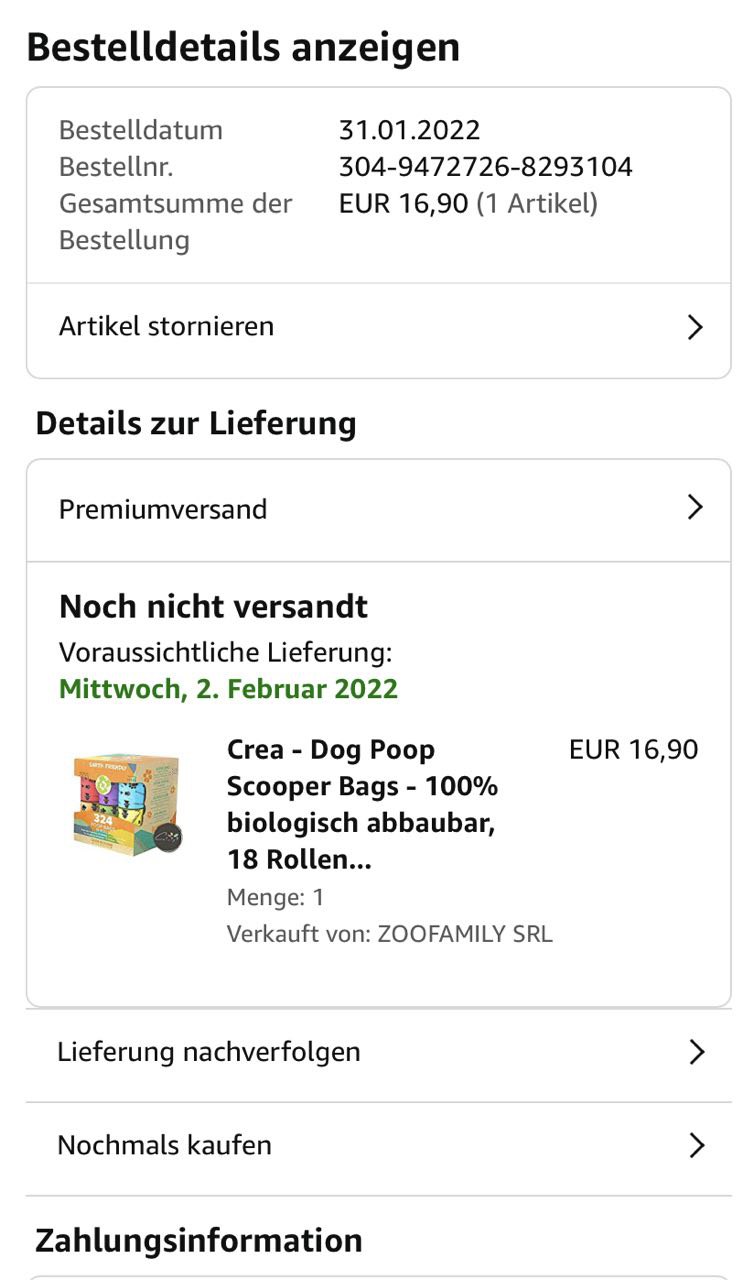Tap the arrow next to Nochmals kaufen
Screen dimensions: 743x1280
tap(696, 1145)
